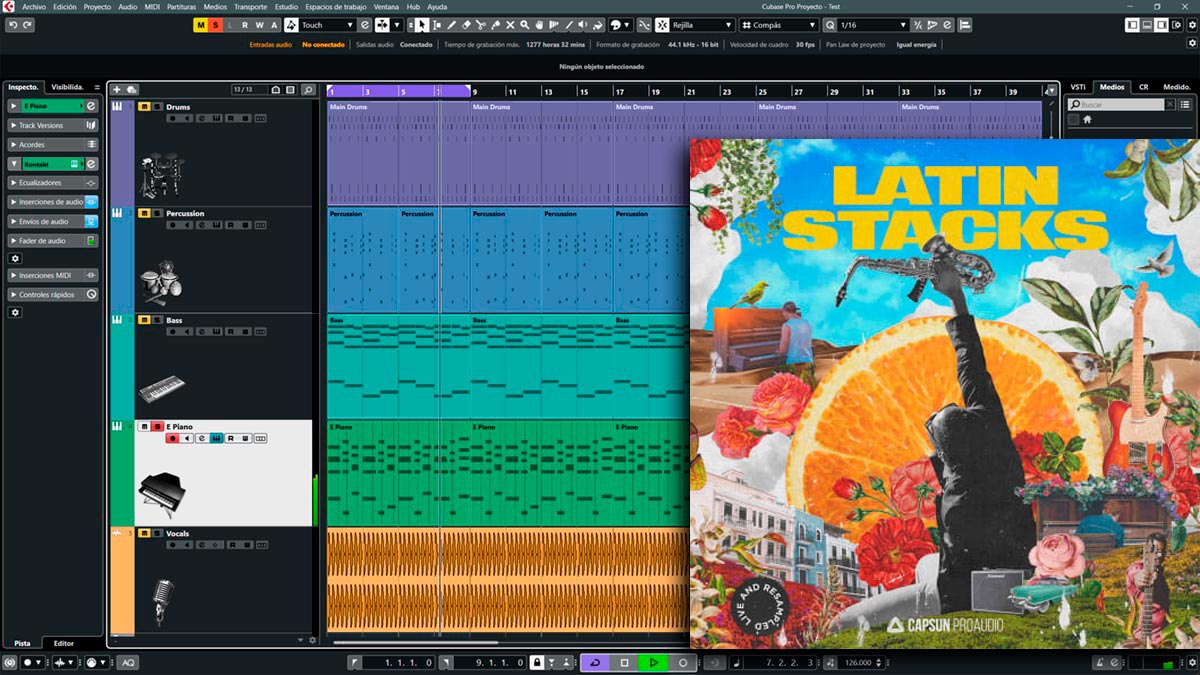Start playback with the green Play button
Image resolution: width=1200 pixels, height=675 pixels.
point(654,662)
